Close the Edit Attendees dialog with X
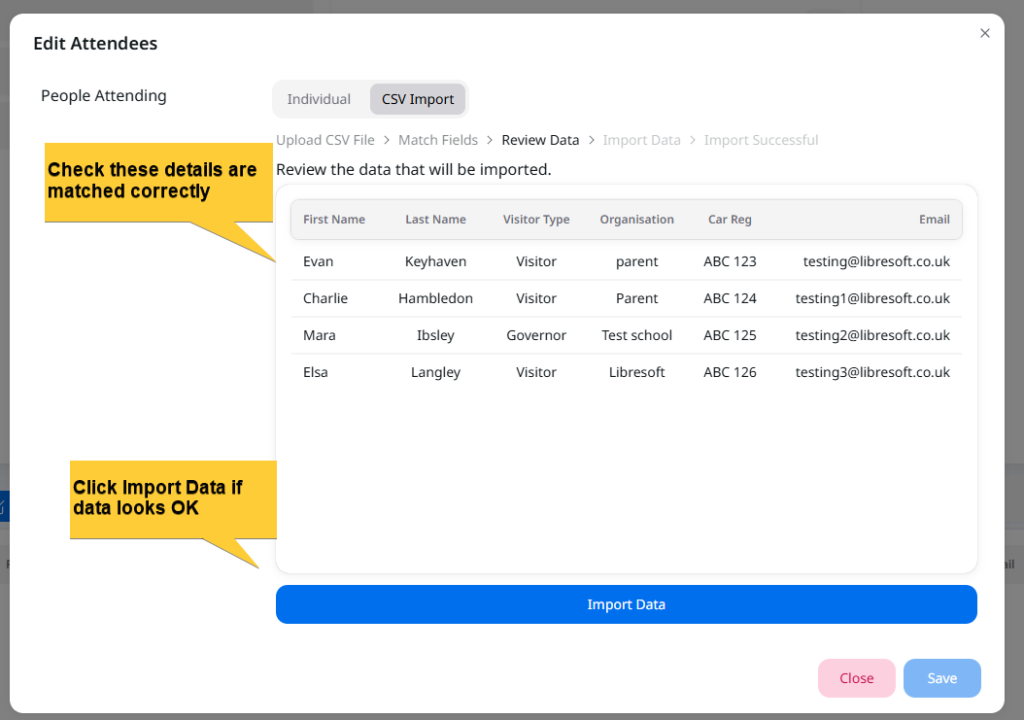This screenshot has width=1024, height=720. coord(985,33)
